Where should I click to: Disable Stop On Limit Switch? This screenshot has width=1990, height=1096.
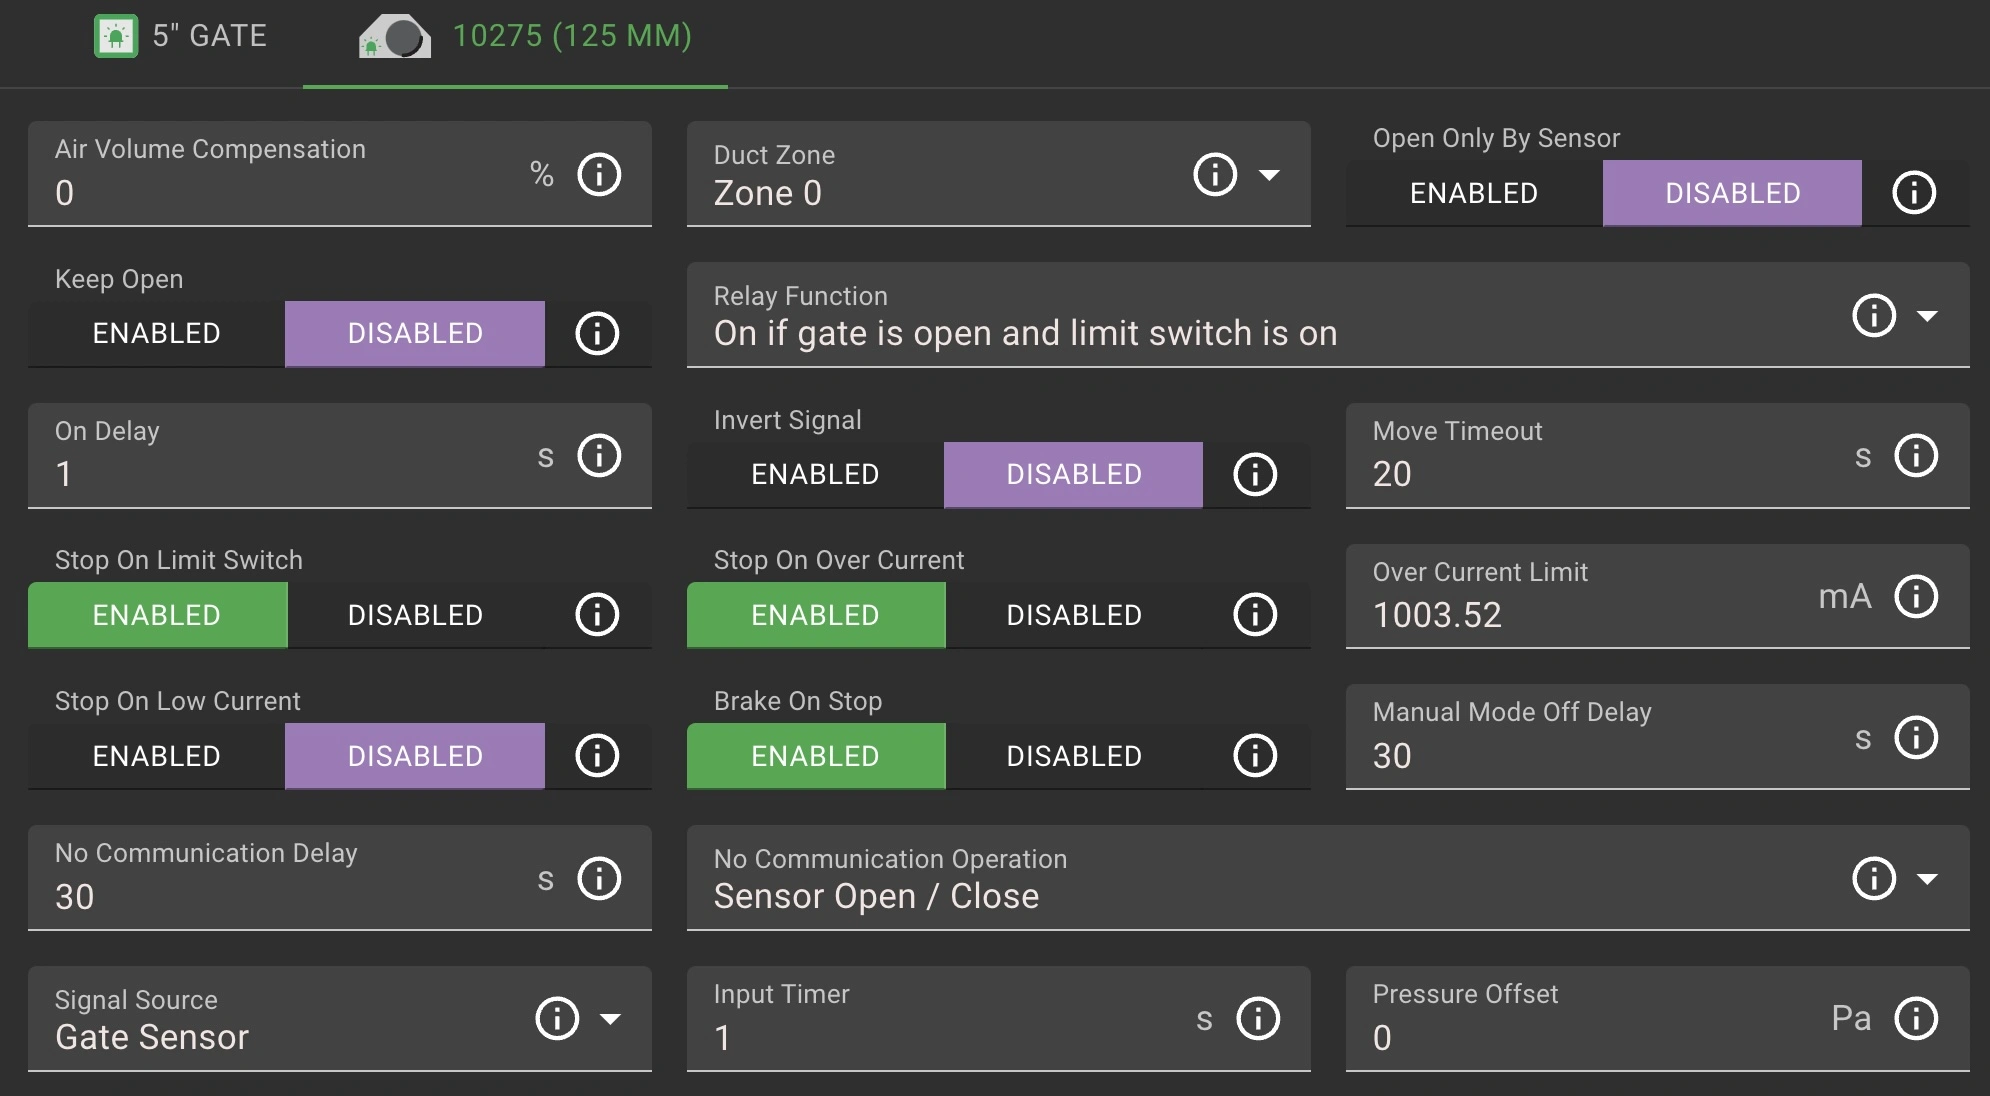(415, 615)
